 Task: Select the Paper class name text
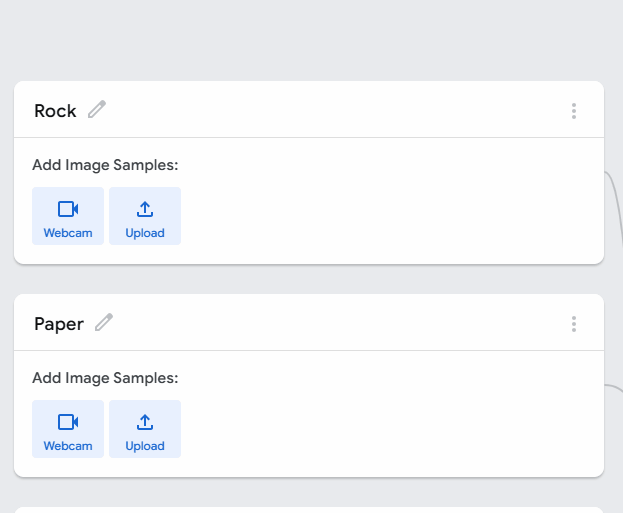(x=59, y=324)
